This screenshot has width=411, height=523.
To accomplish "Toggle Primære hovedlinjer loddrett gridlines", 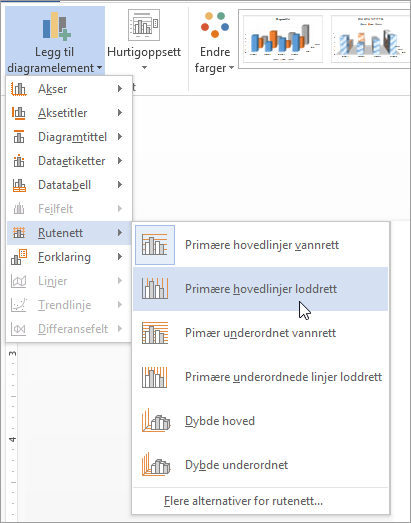I will pos(261,289).
